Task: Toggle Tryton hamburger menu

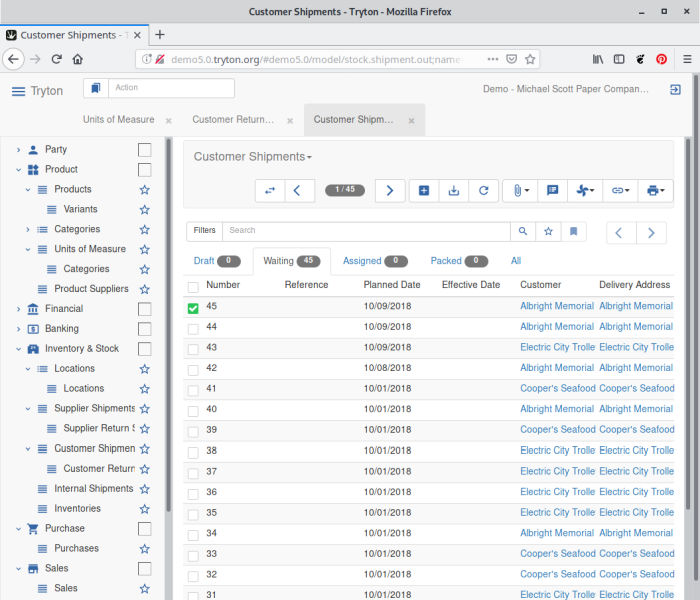Action: [18, 92]
